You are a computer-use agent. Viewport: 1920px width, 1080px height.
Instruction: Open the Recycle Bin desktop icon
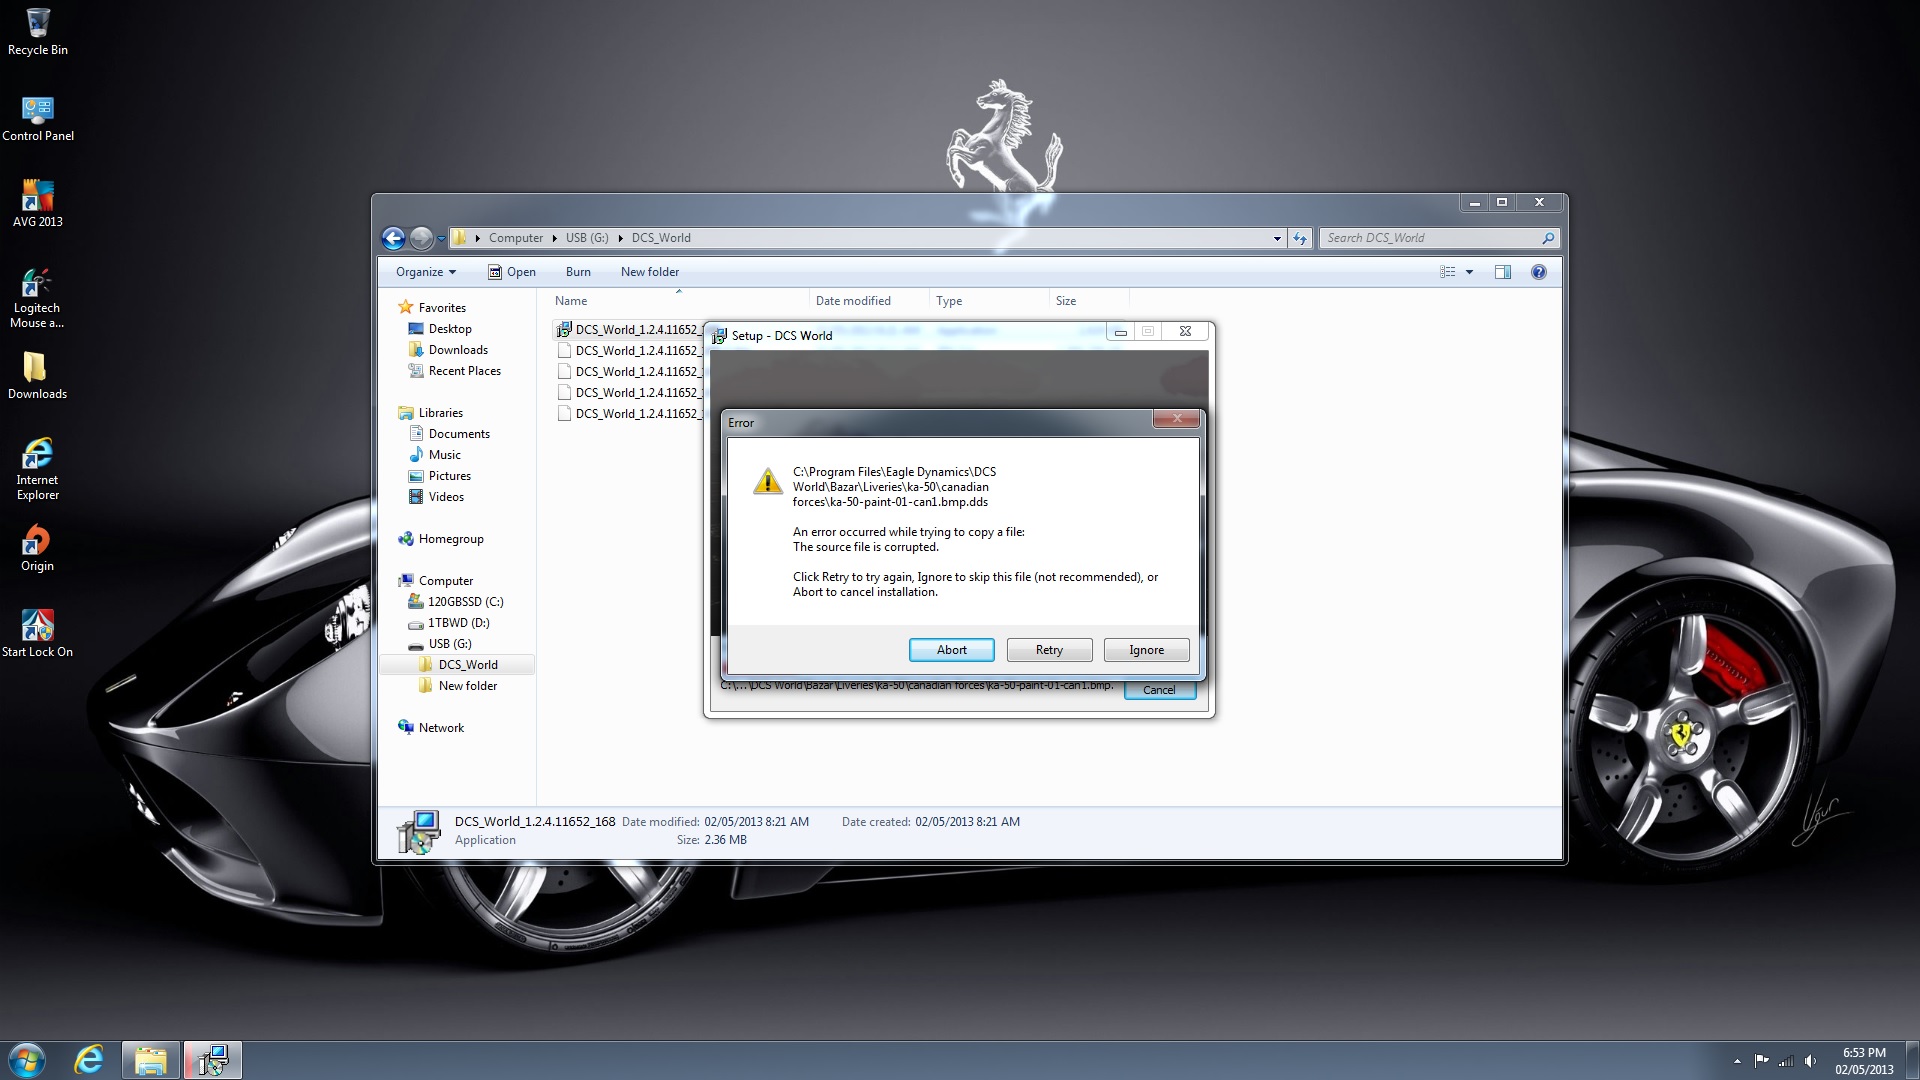pos(38,32)
